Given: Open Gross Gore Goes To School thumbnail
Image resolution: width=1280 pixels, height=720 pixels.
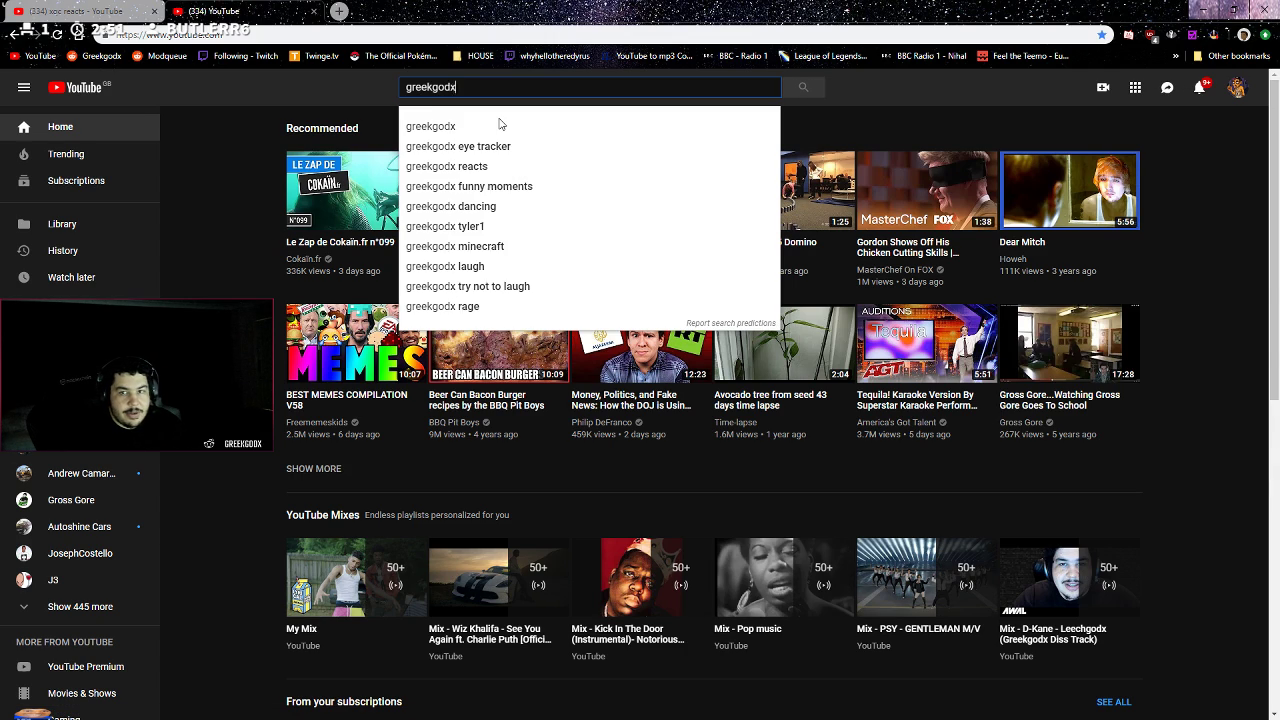Looking at the screenshot, I should point(1069,343).
